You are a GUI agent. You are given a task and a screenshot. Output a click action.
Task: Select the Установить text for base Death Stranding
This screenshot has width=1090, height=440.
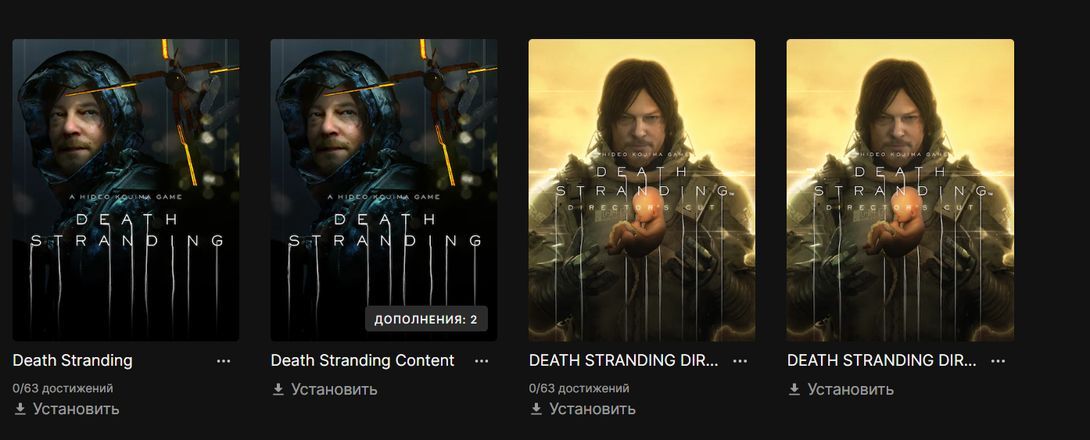(x=76, y=409)
